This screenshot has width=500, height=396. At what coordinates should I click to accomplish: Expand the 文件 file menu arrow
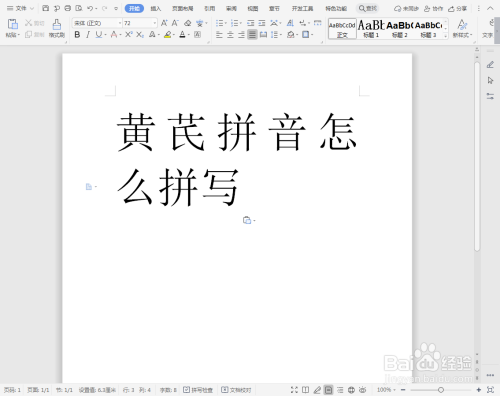pos(32,8)
